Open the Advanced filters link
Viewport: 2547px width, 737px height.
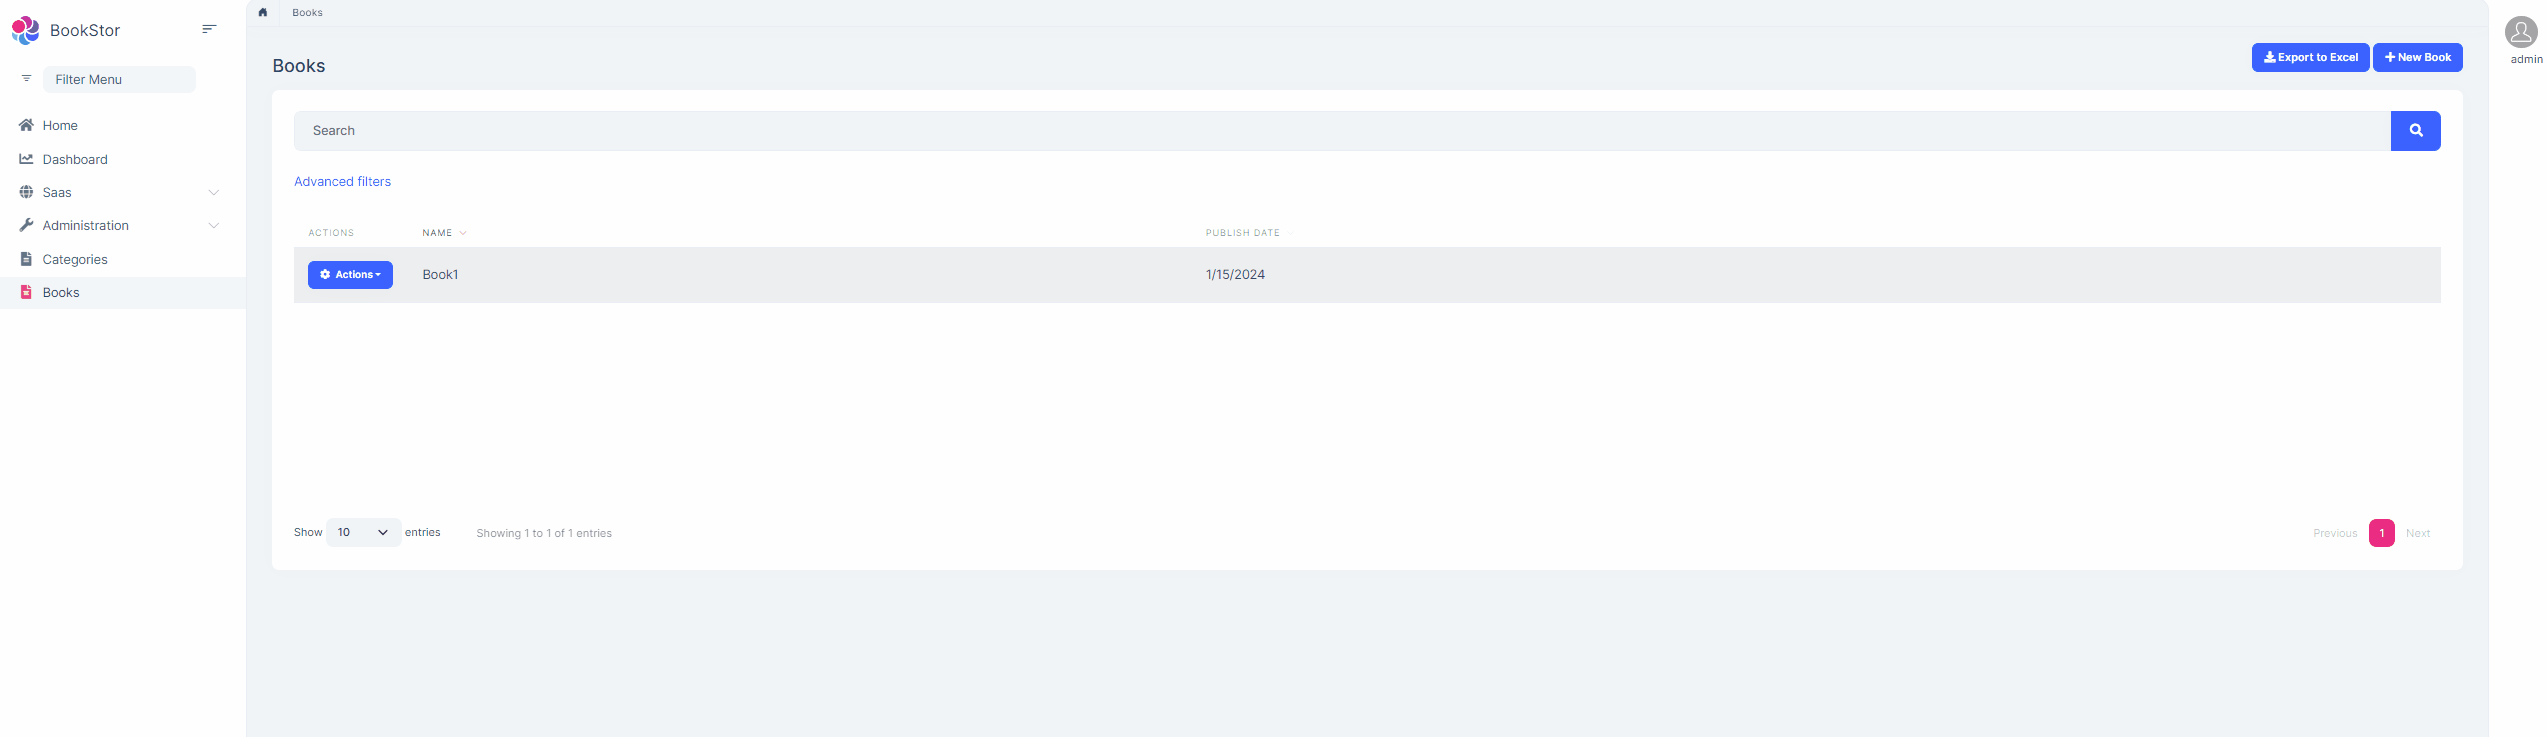(x=342, y=182)
